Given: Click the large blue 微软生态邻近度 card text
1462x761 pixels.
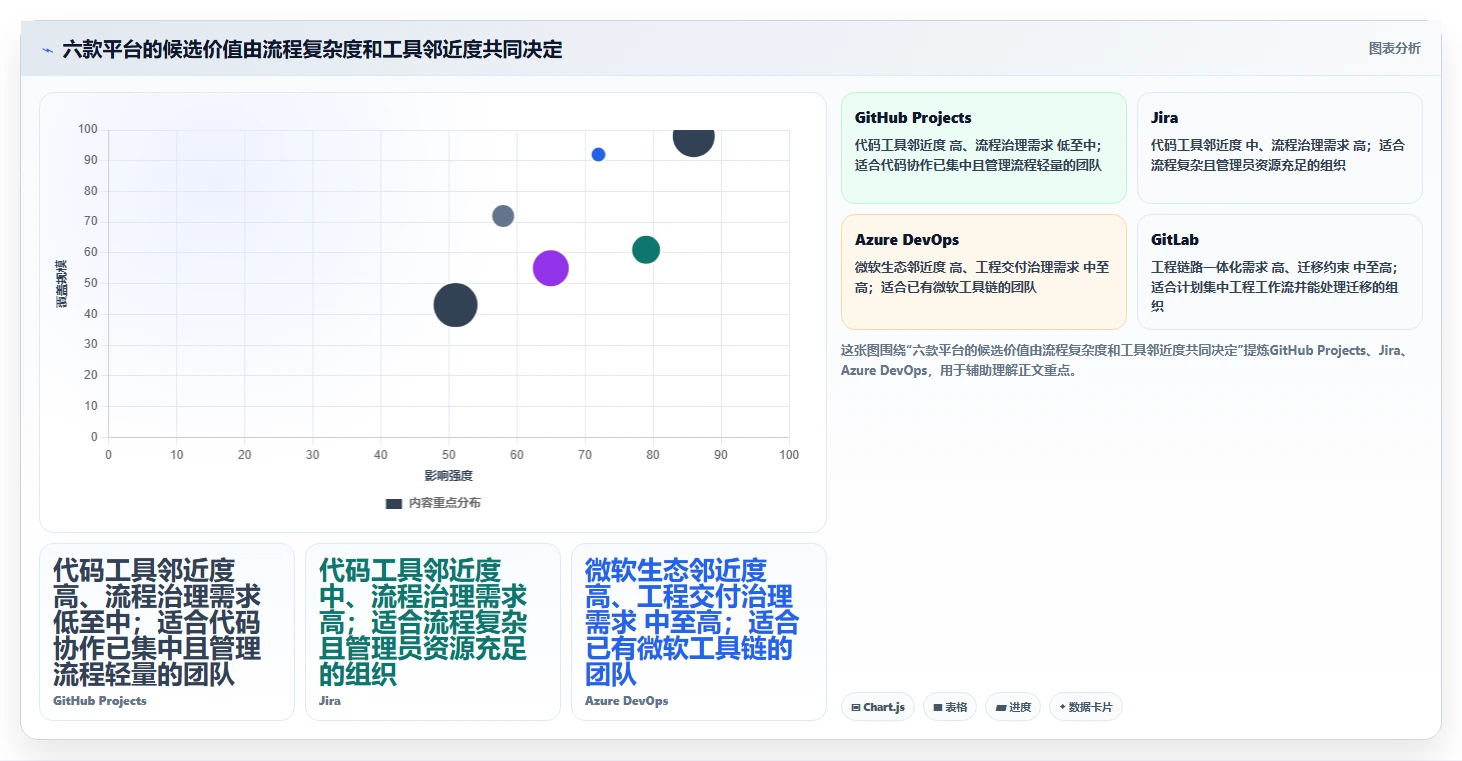Looking at the screenshot, I should [692, 622].
